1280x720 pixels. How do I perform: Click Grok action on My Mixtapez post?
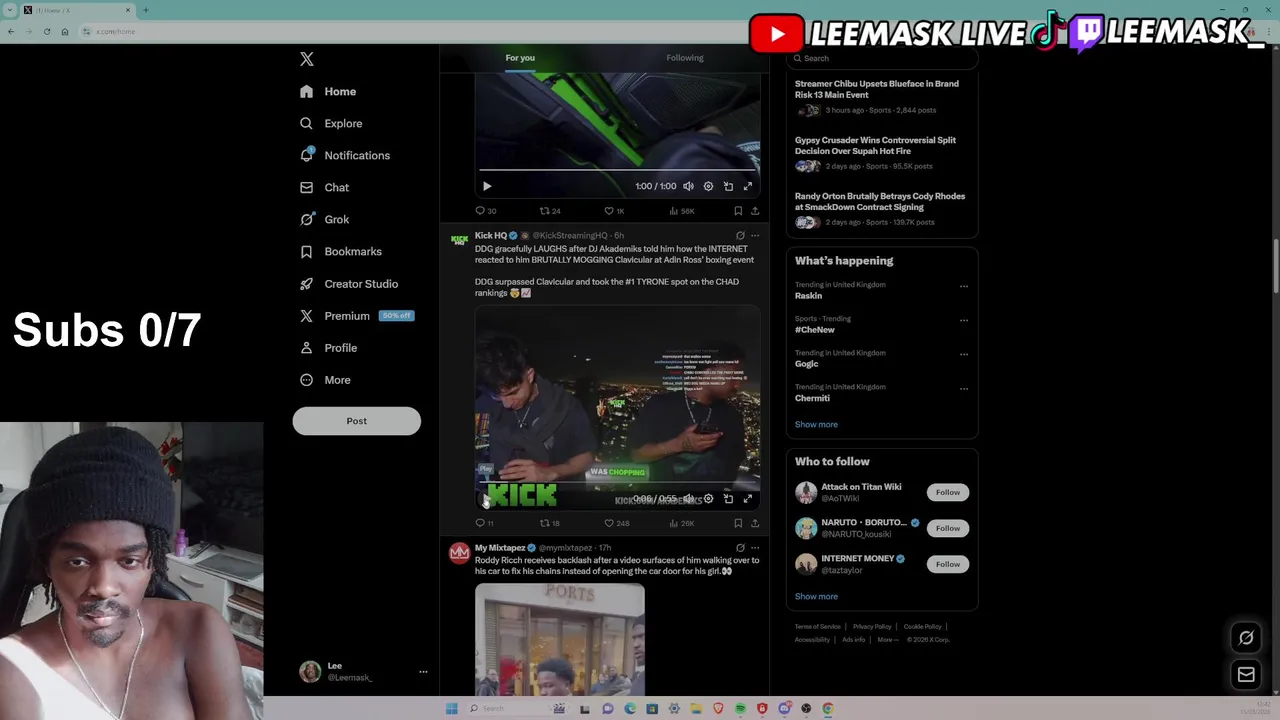[x=740, y=548]
